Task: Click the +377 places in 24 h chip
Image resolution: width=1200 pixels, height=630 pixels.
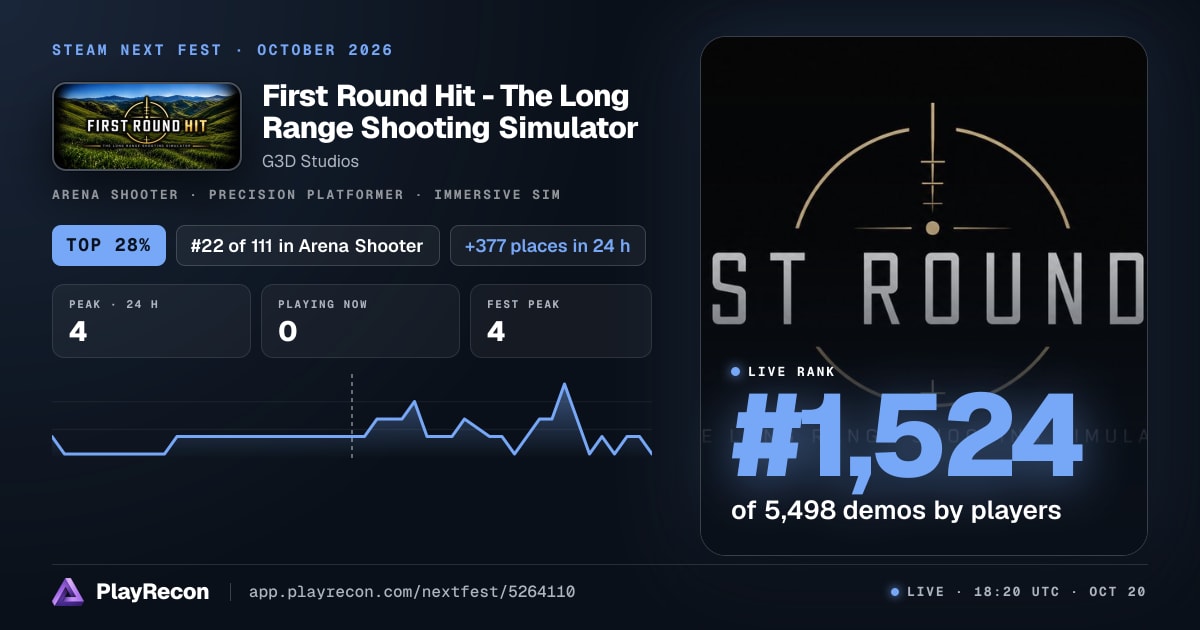Action: 548,245
